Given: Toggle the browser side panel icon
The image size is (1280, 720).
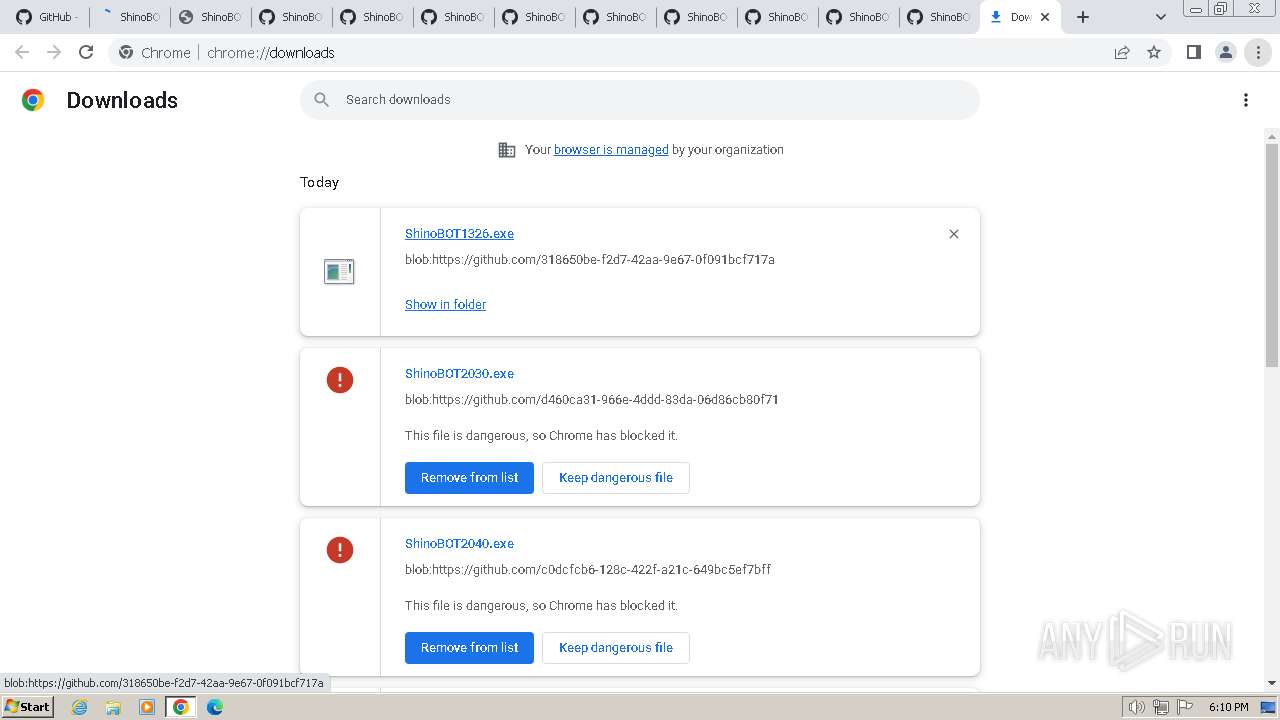Looking at the screenshot, I should [1193, 52].
